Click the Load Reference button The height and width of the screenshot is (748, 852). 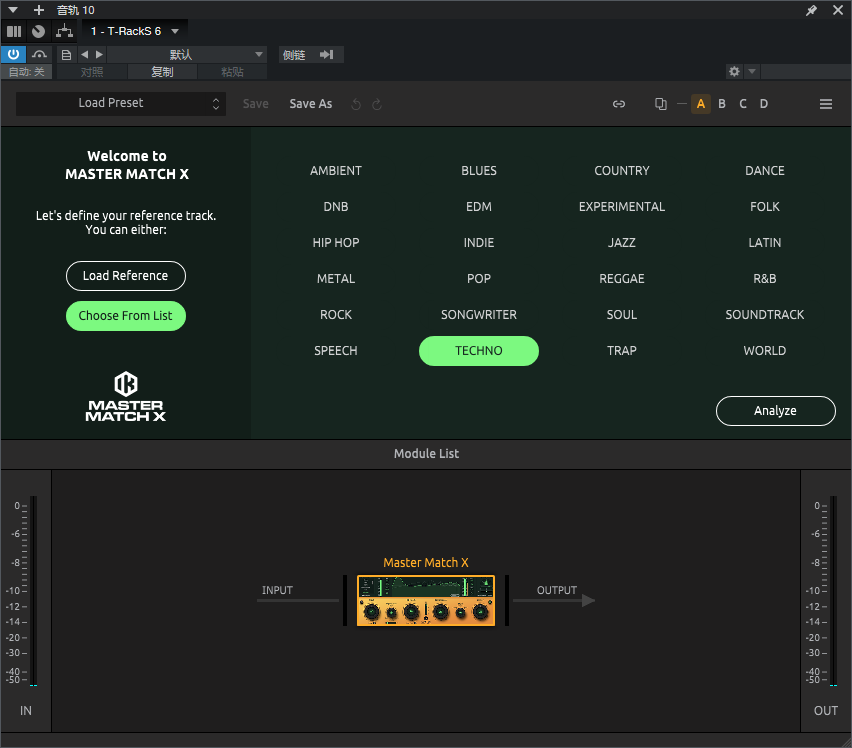[x=126, y=276]
